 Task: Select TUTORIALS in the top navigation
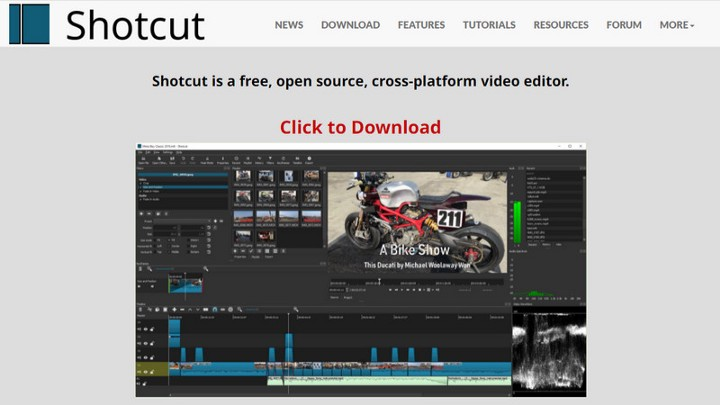click(489, 25)
